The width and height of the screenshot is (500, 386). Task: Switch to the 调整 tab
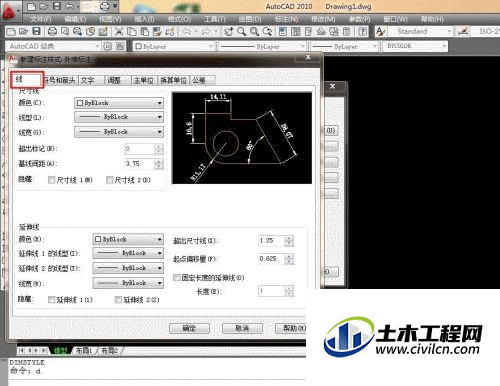tap(117, 80)
